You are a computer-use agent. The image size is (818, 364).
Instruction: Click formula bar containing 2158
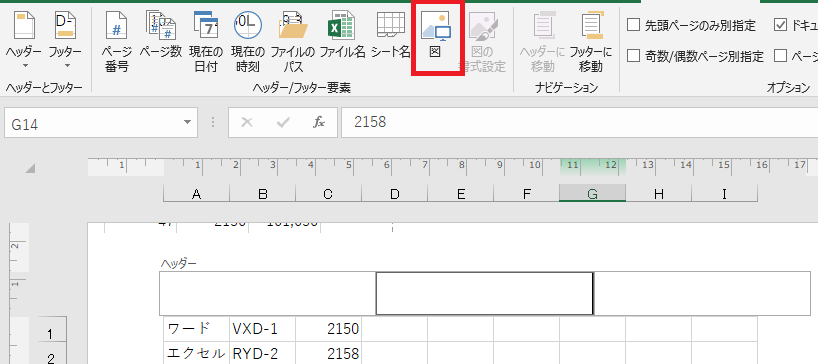579,123
